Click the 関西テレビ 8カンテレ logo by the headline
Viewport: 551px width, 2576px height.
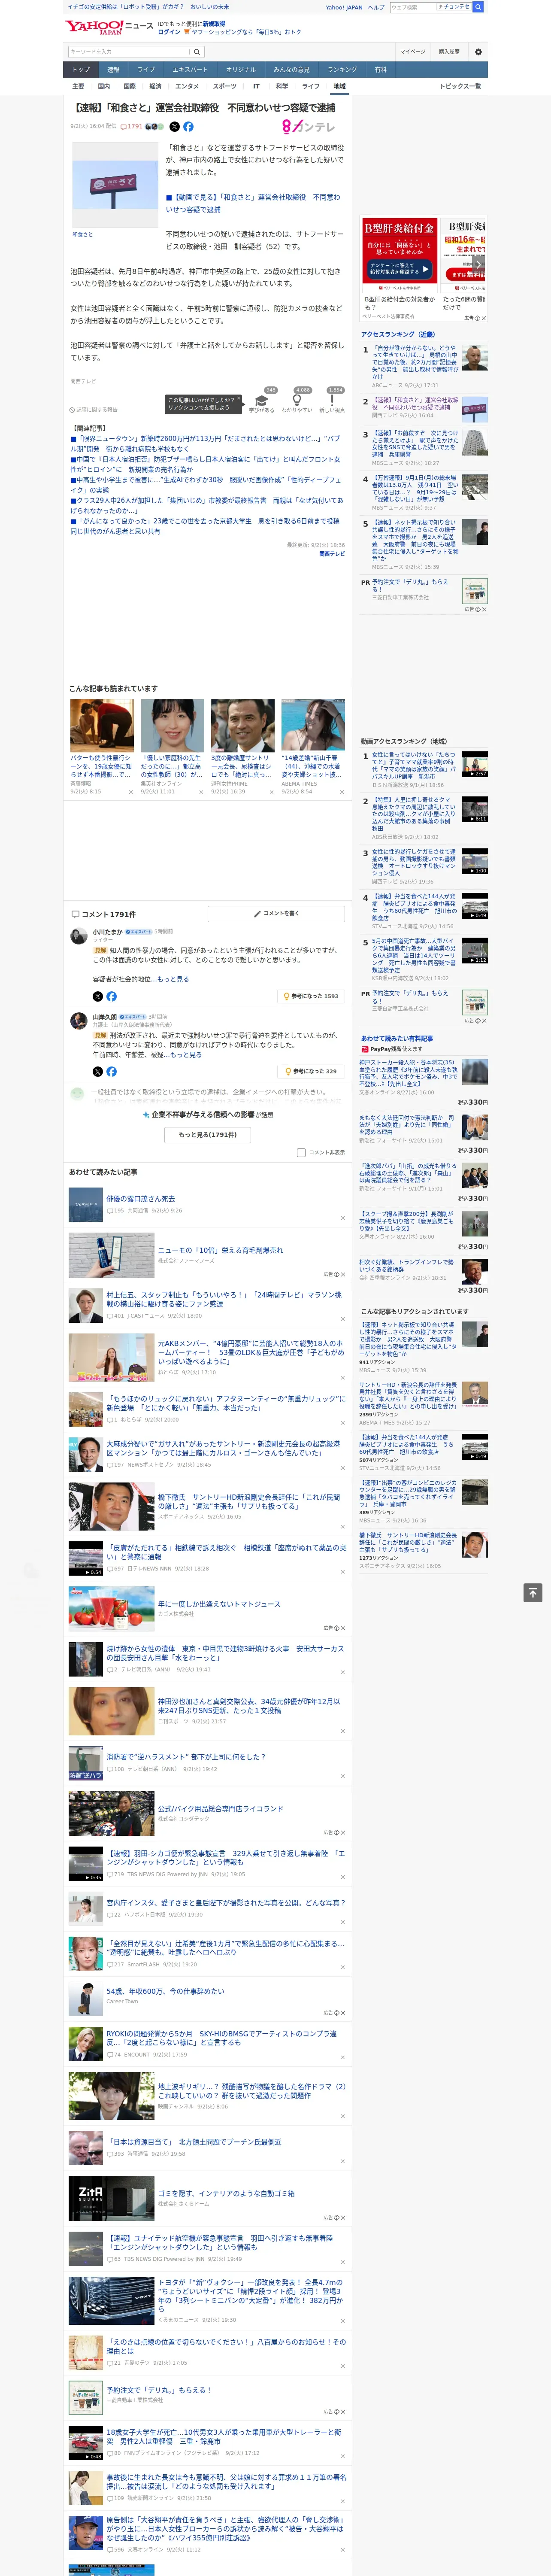tap(309, 127)
